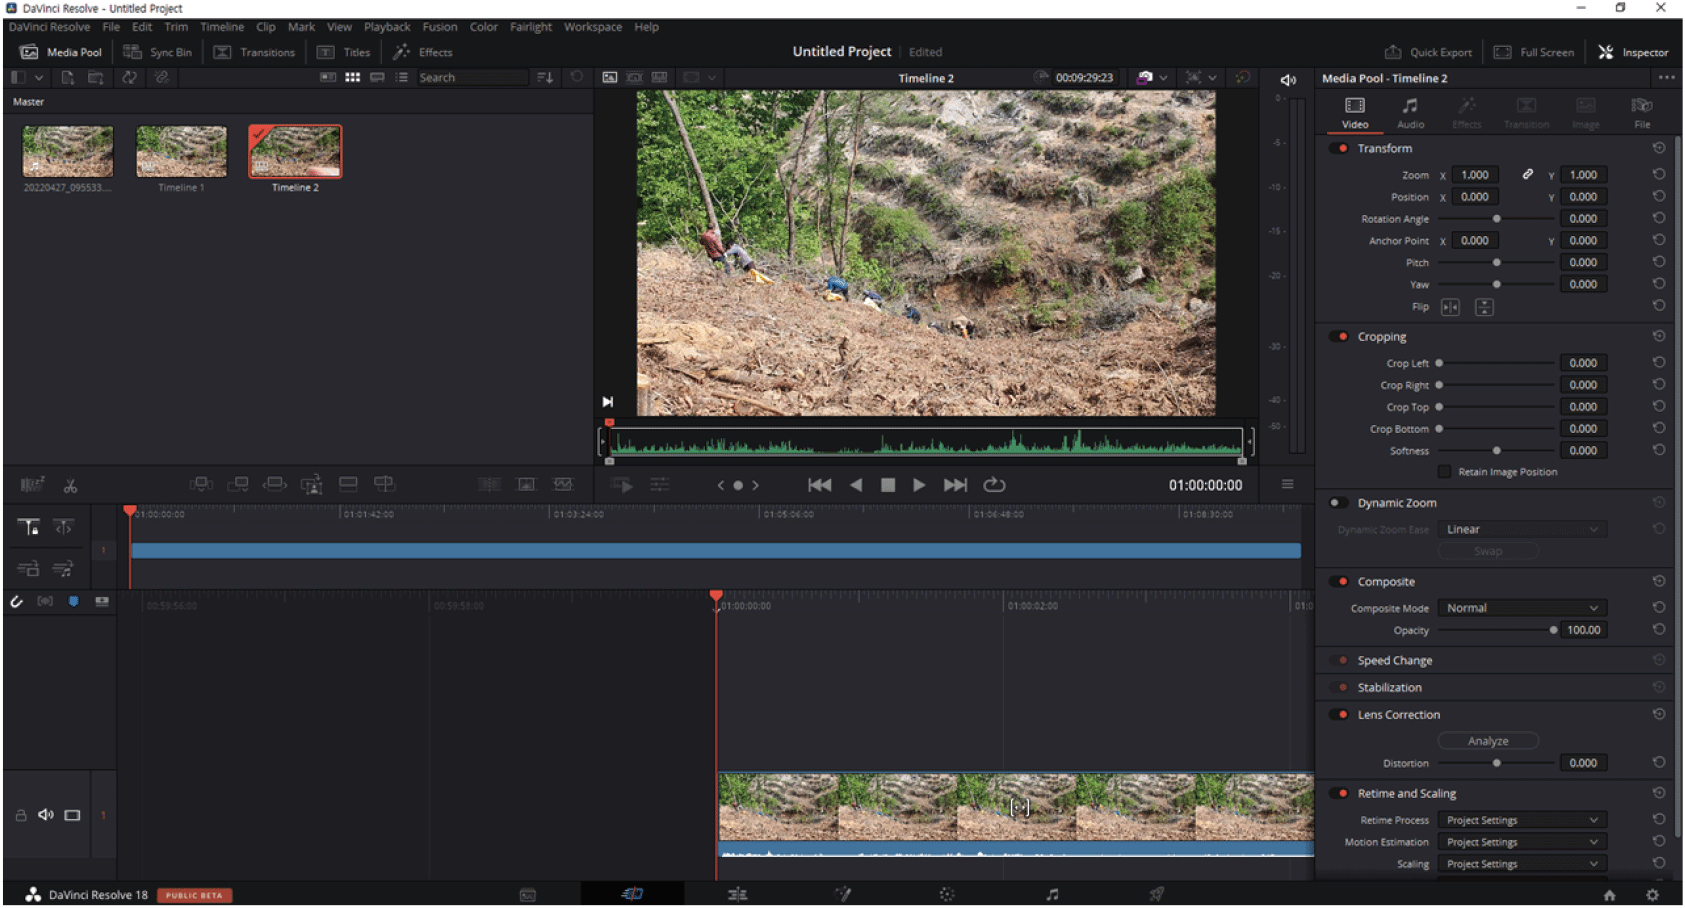Viewport: 1685px width, 908px height.
Task: Click the Rotation Angle slider
Action: 1496,219
